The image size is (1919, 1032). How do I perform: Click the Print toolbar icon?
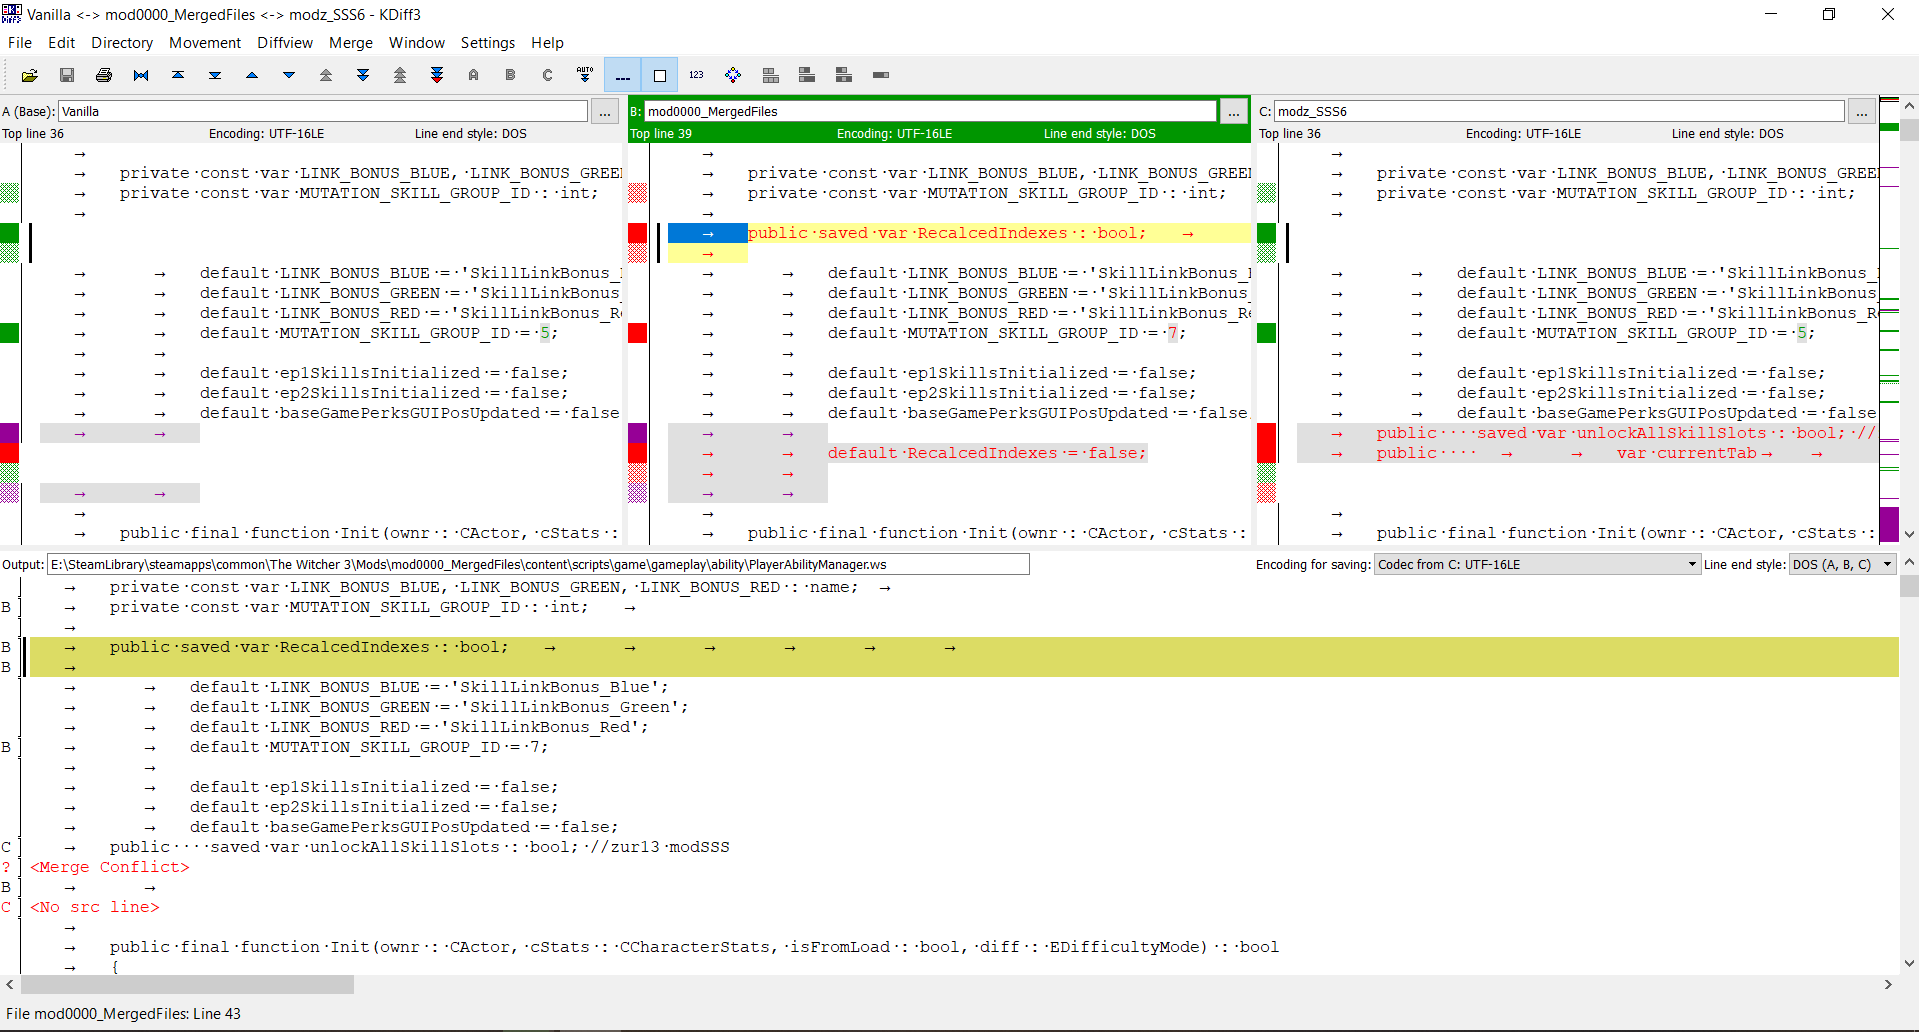coord(104,75)
